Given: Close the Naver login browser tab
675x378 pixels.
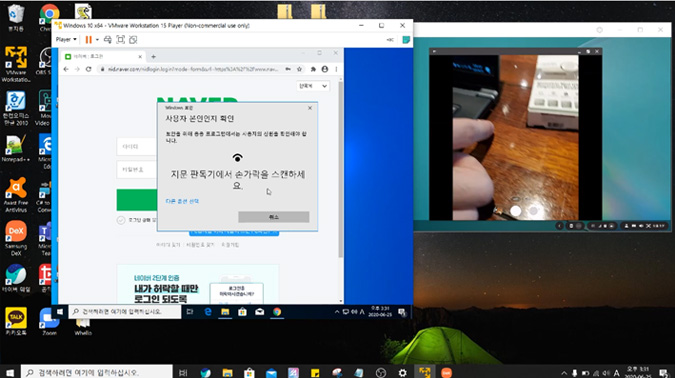Looking at the screenshot, I should (140, 56).
